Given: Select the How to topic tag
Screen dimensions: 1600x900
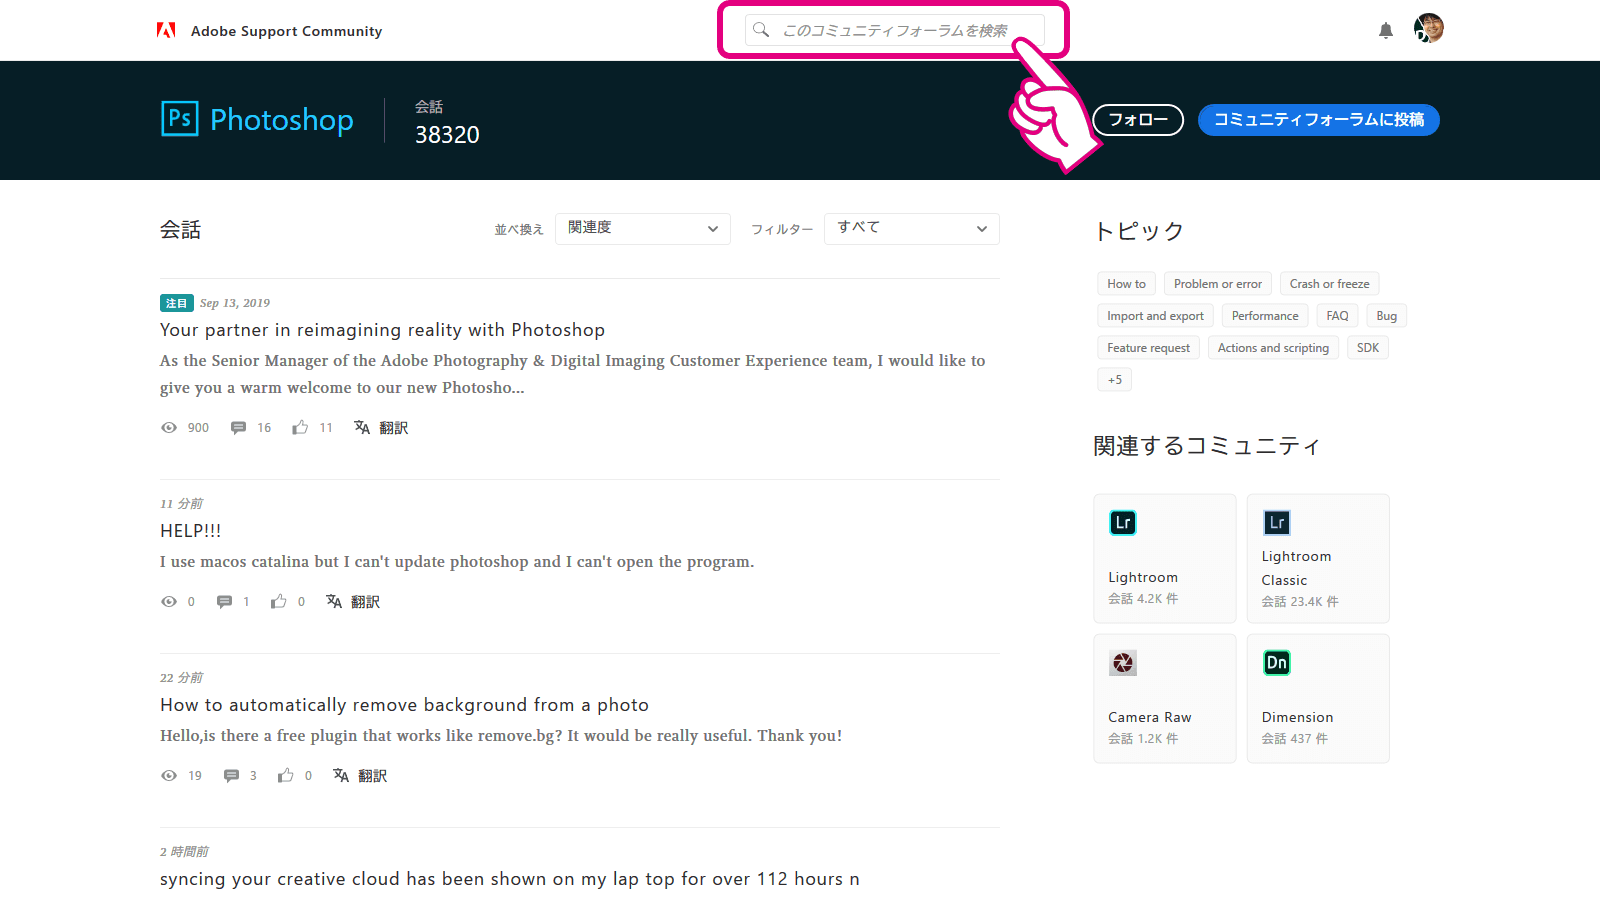Looking at the screenshot, I should [x=1126, y=284].
